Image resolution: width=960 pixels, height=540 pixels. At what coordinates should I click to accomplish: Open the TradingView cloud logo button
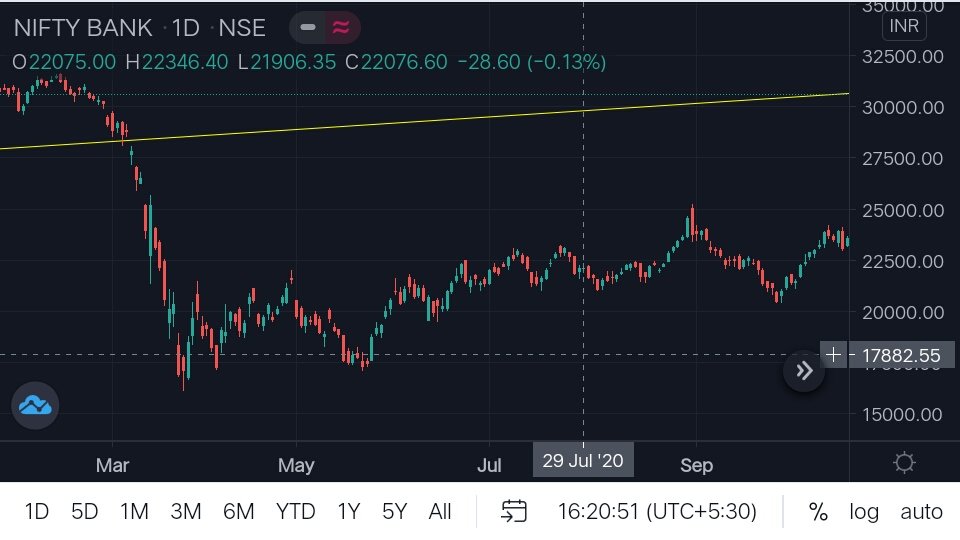click(x=35, y=405)
